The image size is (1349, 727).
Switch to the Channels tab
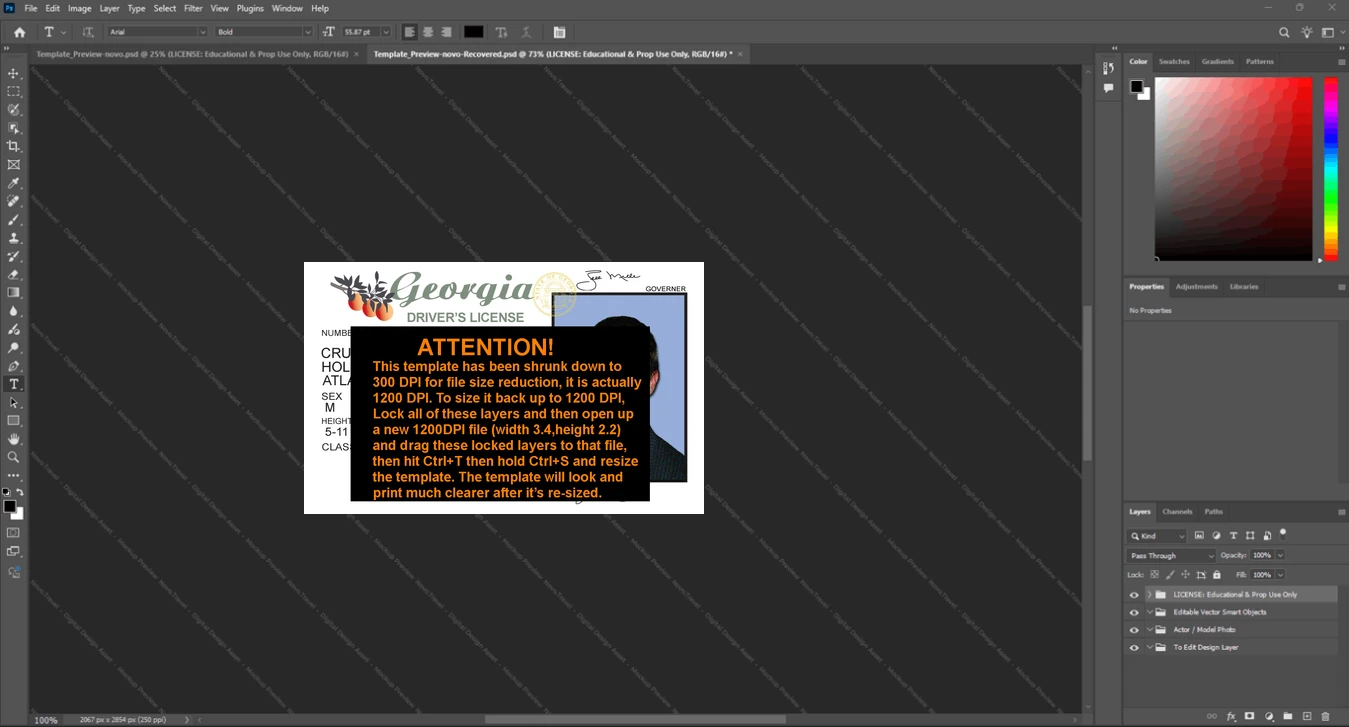pyautogui.click(x=1177, y=511)
